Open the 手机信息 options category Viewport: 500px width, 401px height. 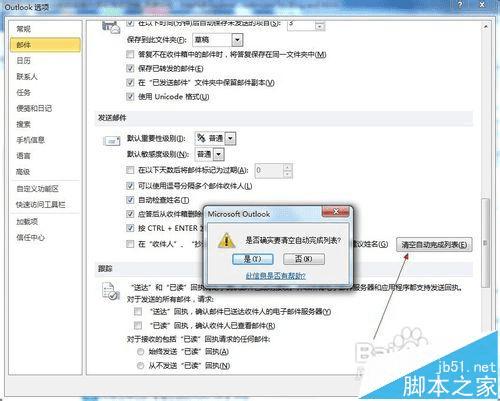click(x=31, y=140)
